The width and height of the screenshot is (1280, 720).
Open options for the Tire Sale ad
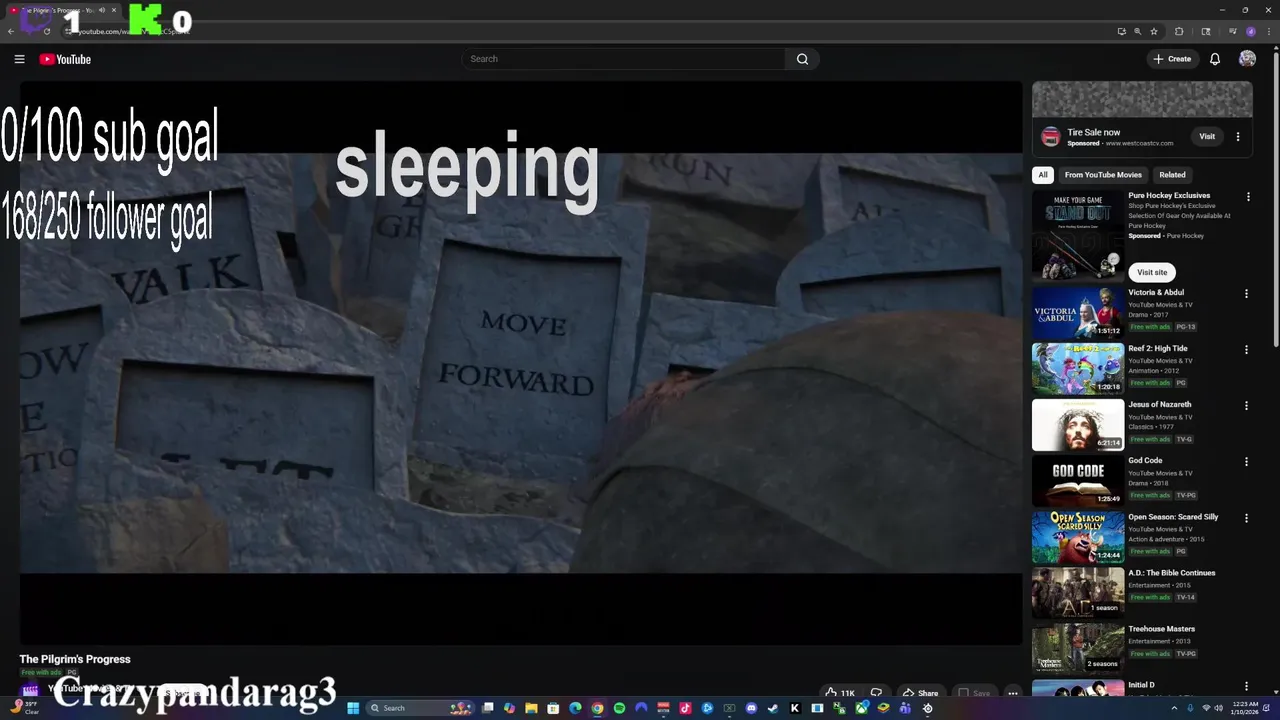point(1238,137)
